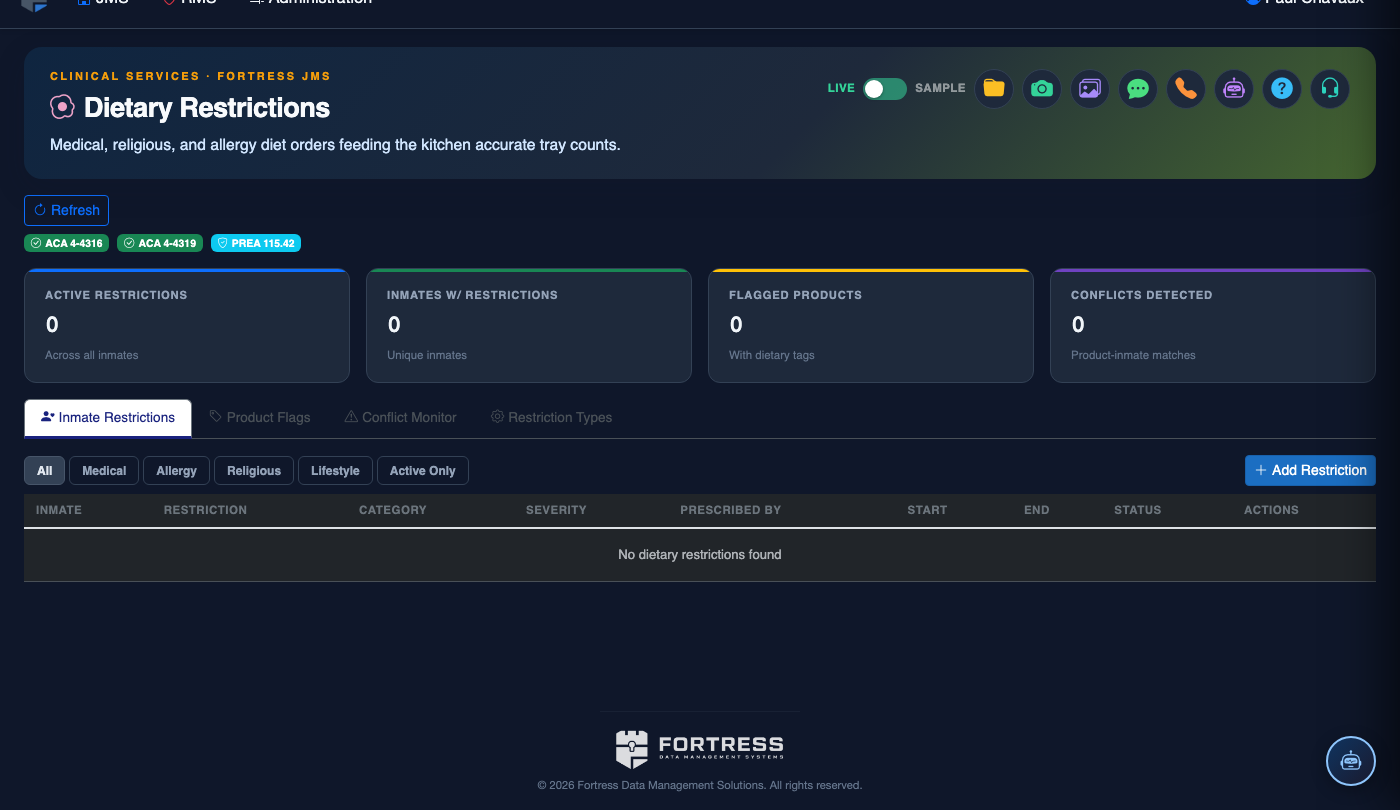The image size is (1400, 810).
Task: Toggle the Live/Sample data switch
Action: point(885,88)
